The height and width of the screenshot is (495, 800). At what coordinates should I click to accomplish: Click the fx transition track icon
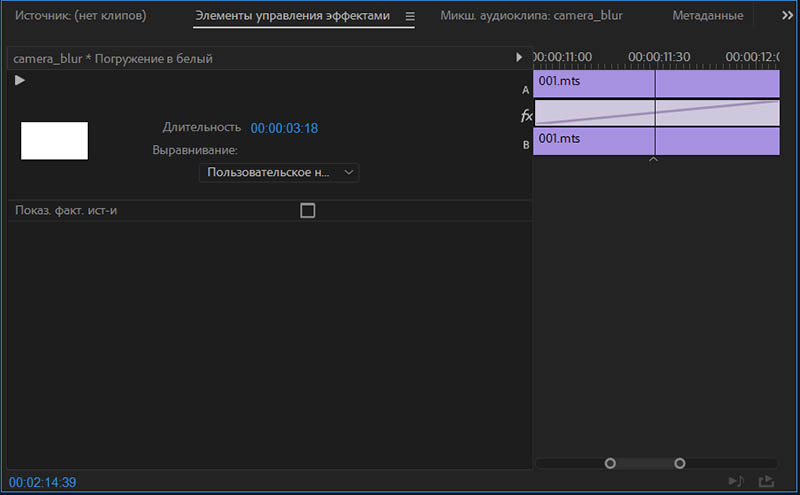526,116
